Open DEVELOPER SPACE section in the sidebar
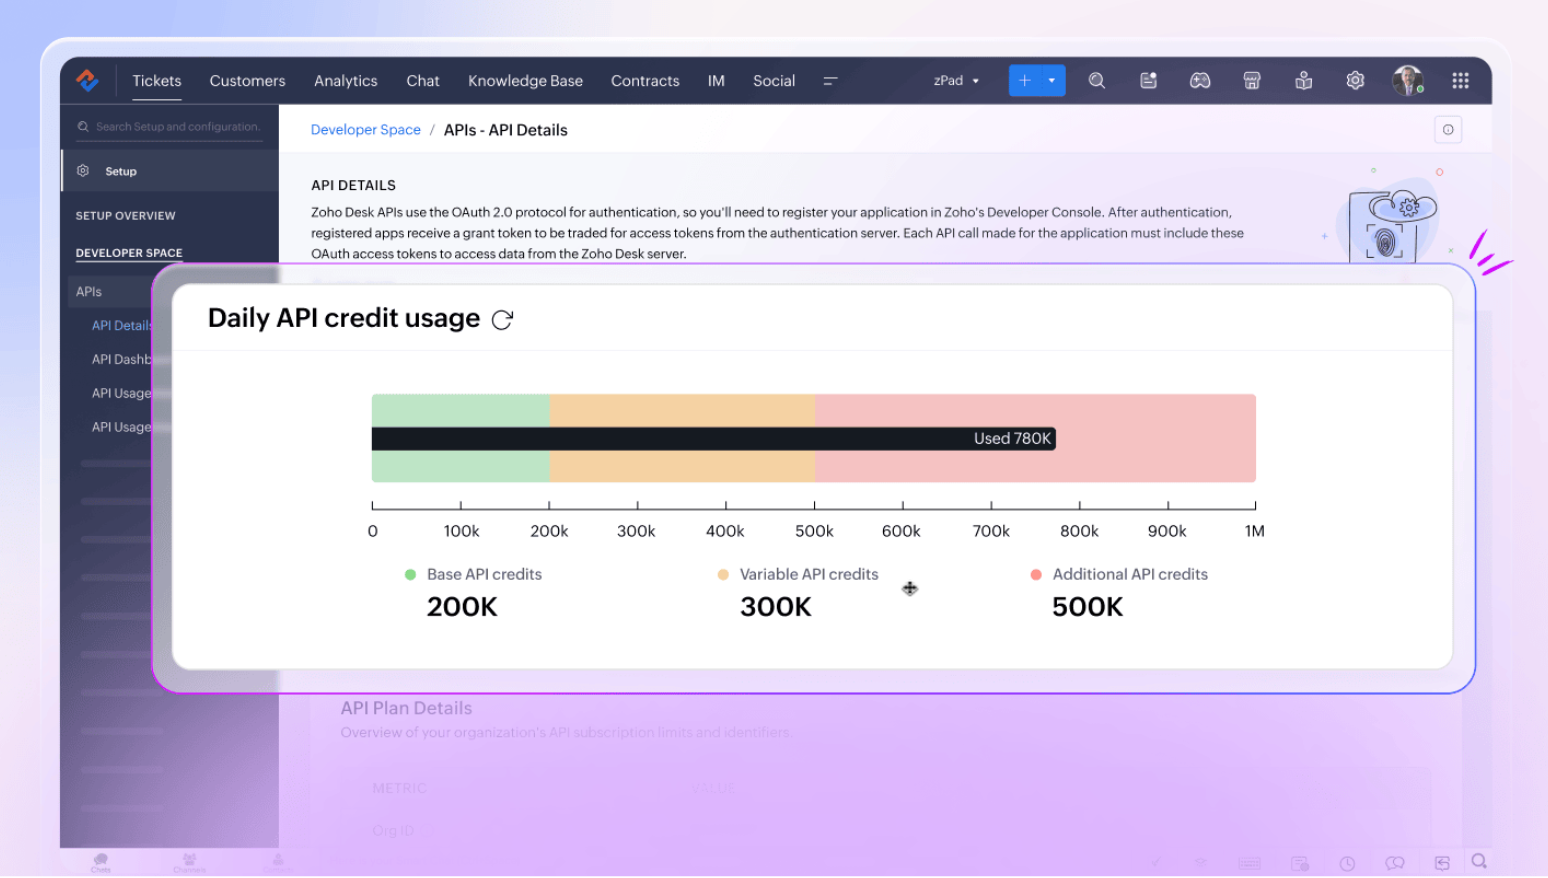Screen dimensions: 1548x878 pos(129,253)
